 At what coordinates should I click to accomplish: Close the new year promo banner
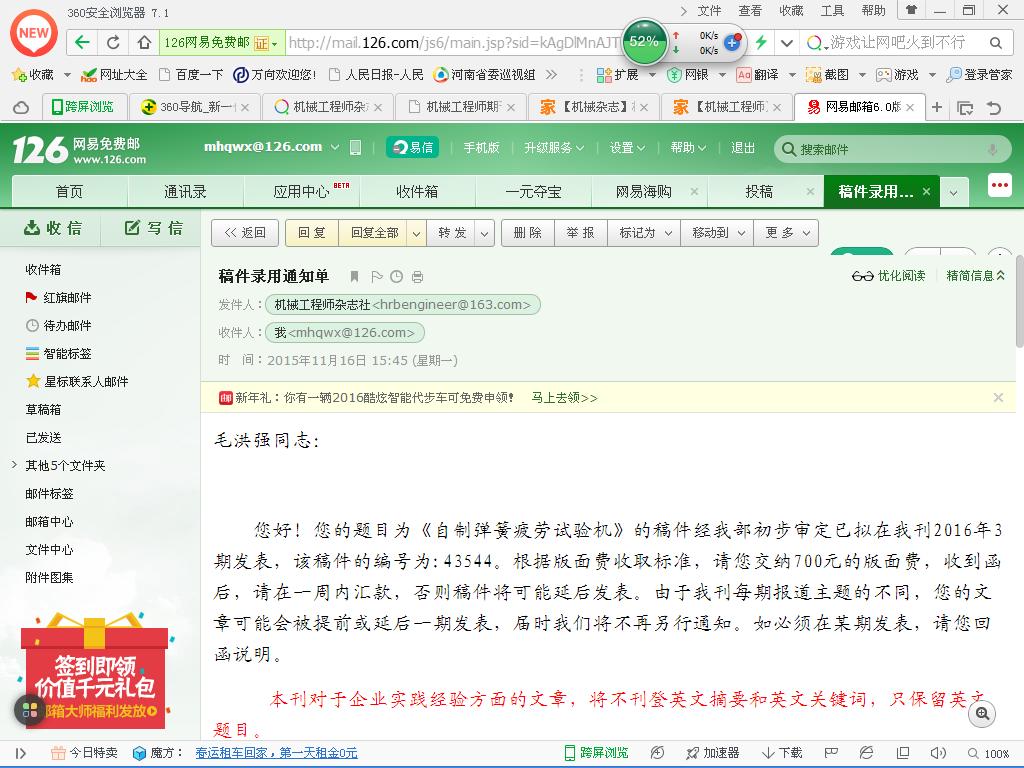(x=998, y=398)
